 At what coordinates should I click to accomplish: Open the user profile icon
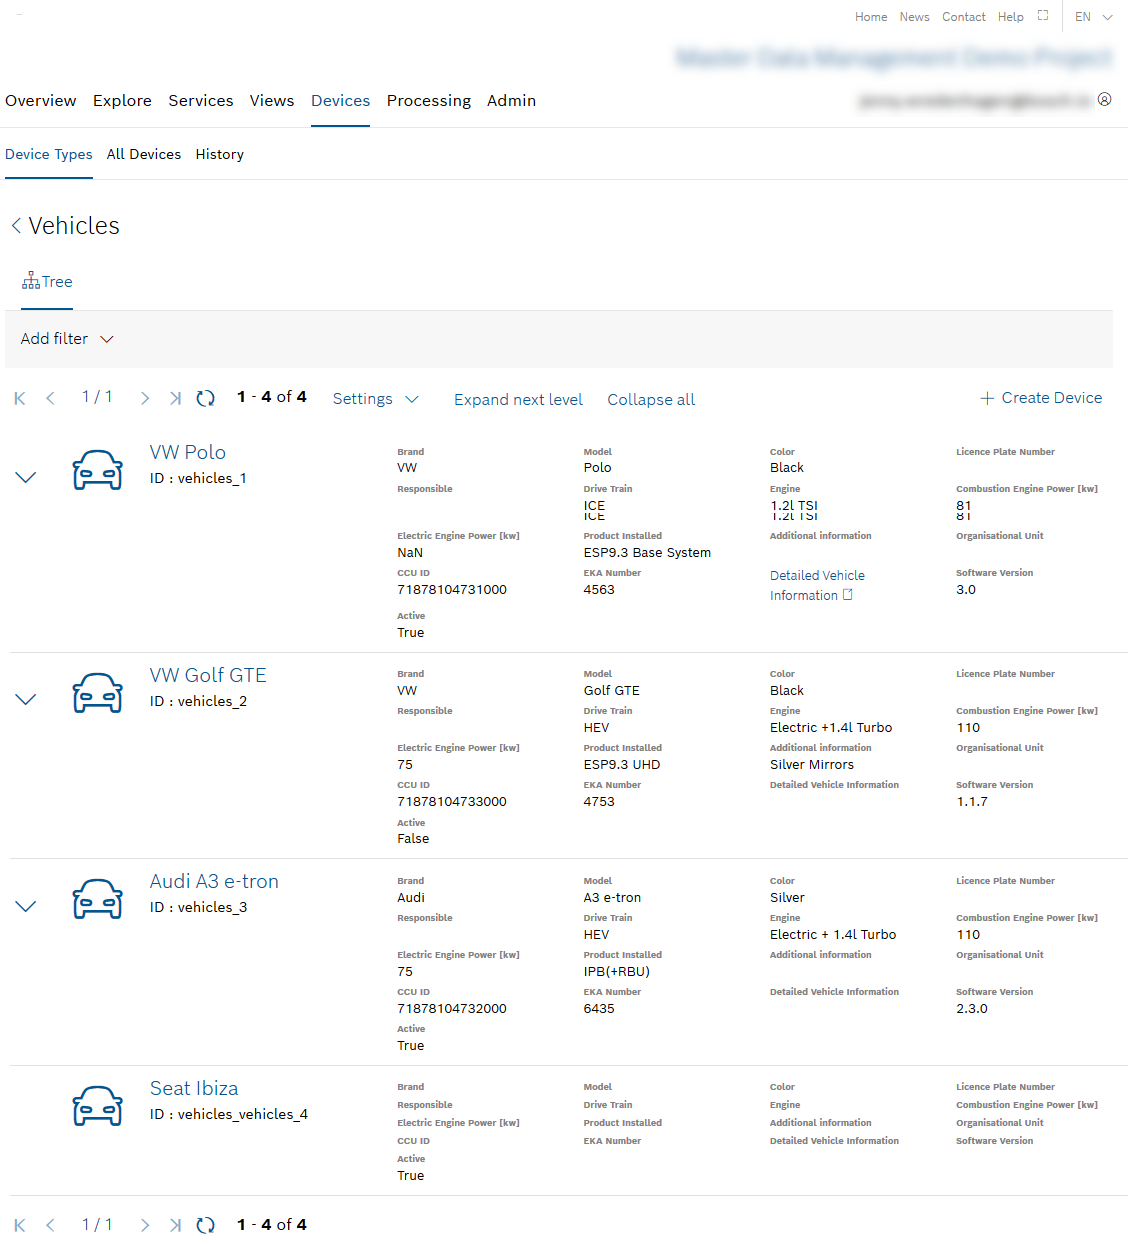tap(1104, 99)
